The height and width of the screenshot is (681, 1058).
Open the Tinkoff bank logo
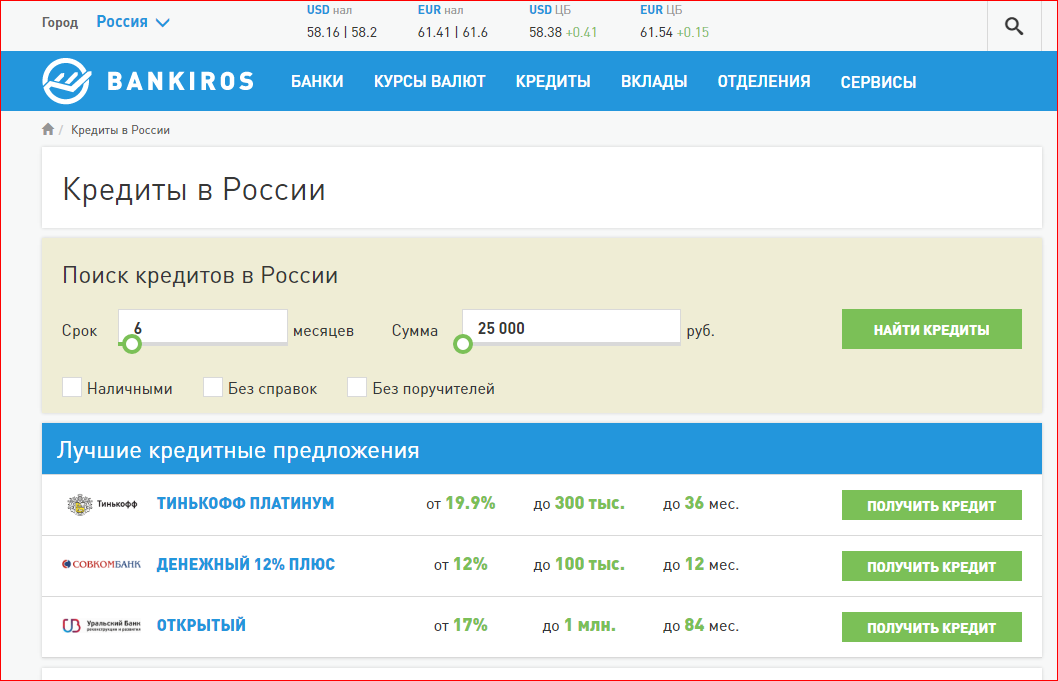102,504
